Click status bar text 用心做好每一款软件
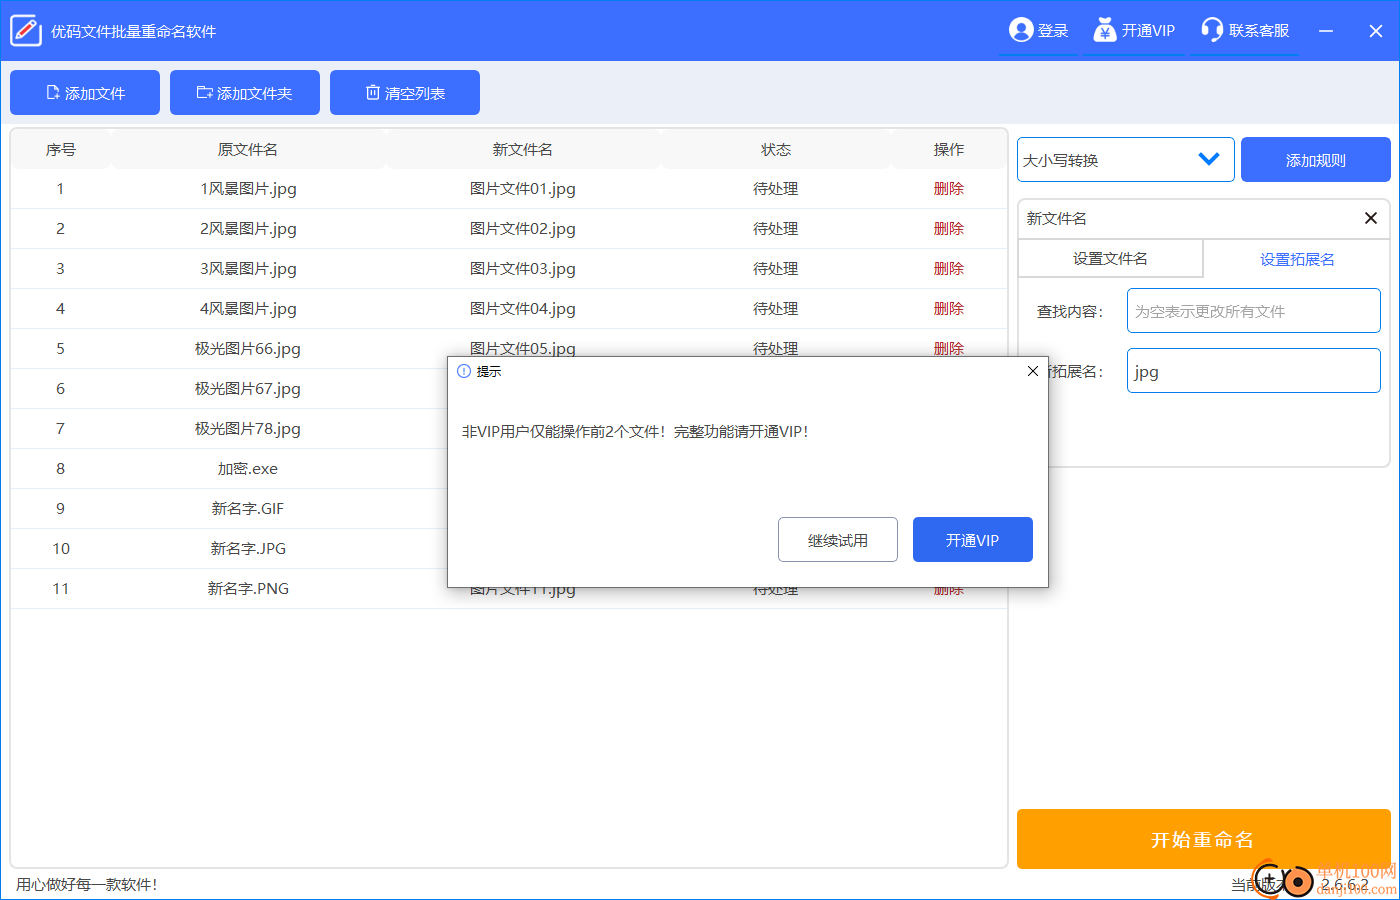Image resolution: width=1400 pixels, height=900 pixels. coord(87,884)
